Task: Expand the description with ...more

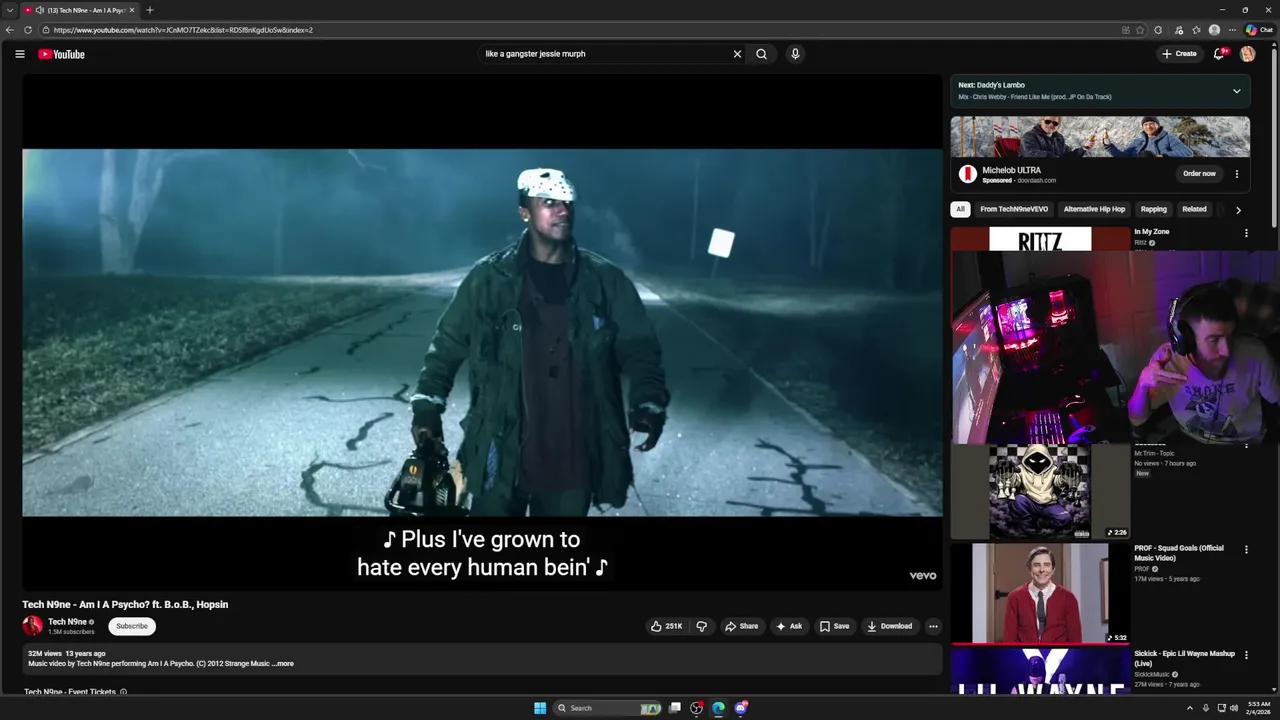Action: (x=284, y=664)
